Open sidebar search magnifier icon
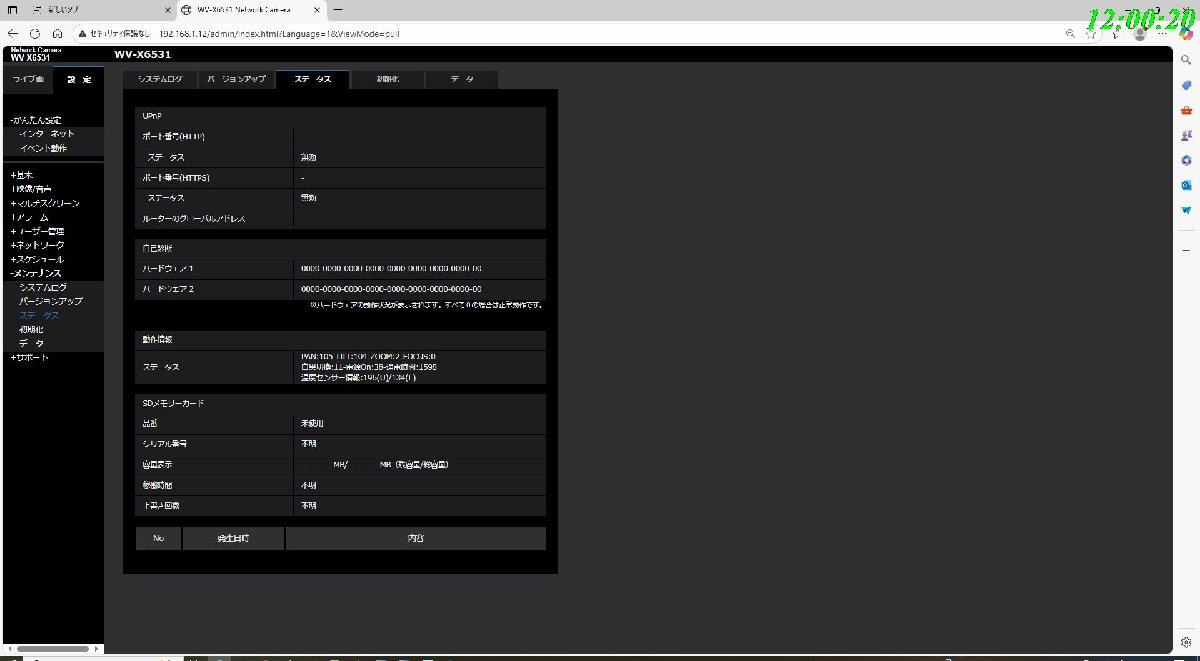 click(1186, 60)
